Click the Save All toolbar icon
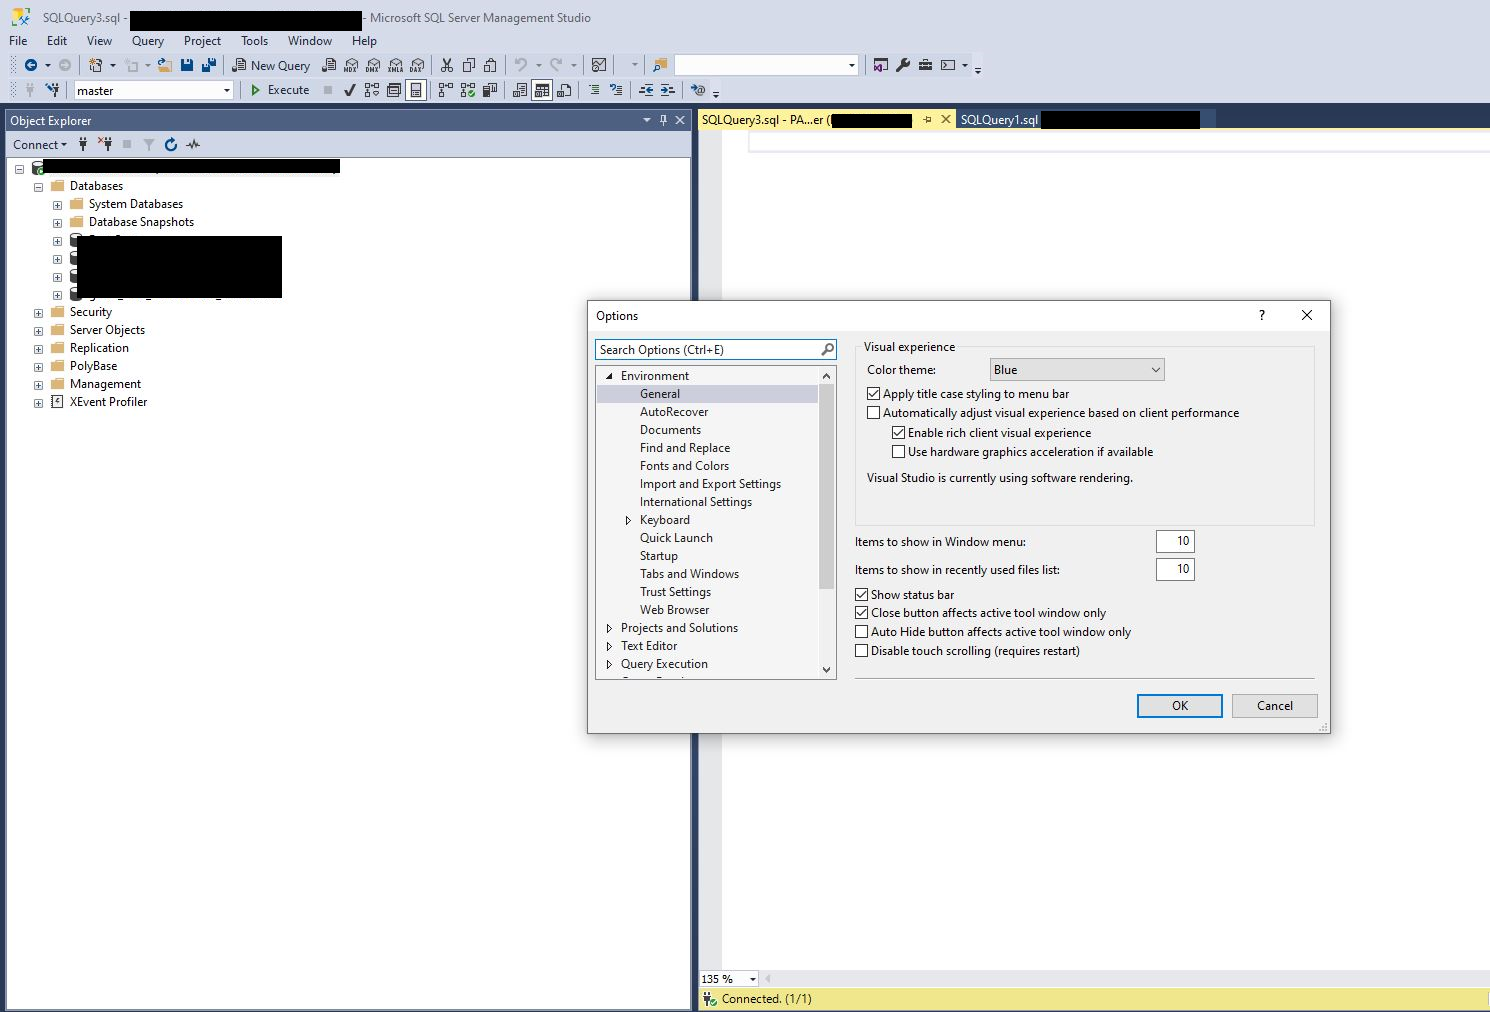This screenshot has height=1012, width=1490. (x=209, y=65)
